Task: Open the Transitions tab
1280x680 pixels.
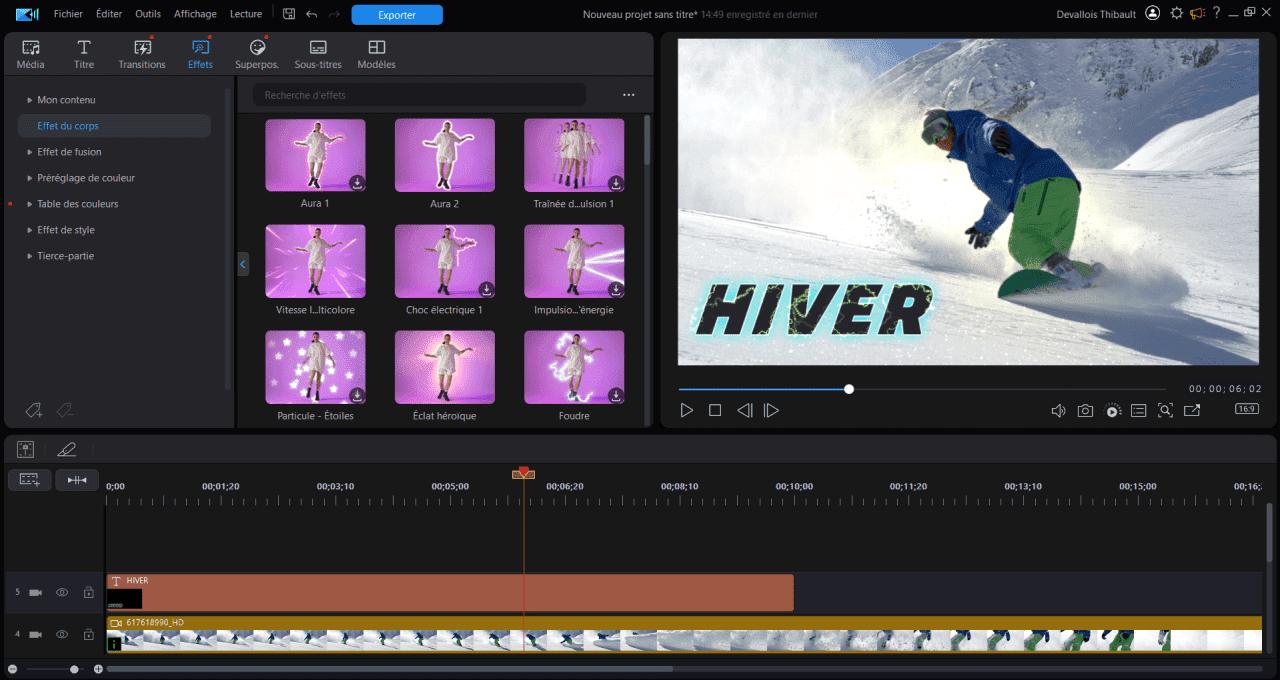Action: click(142, 54)
